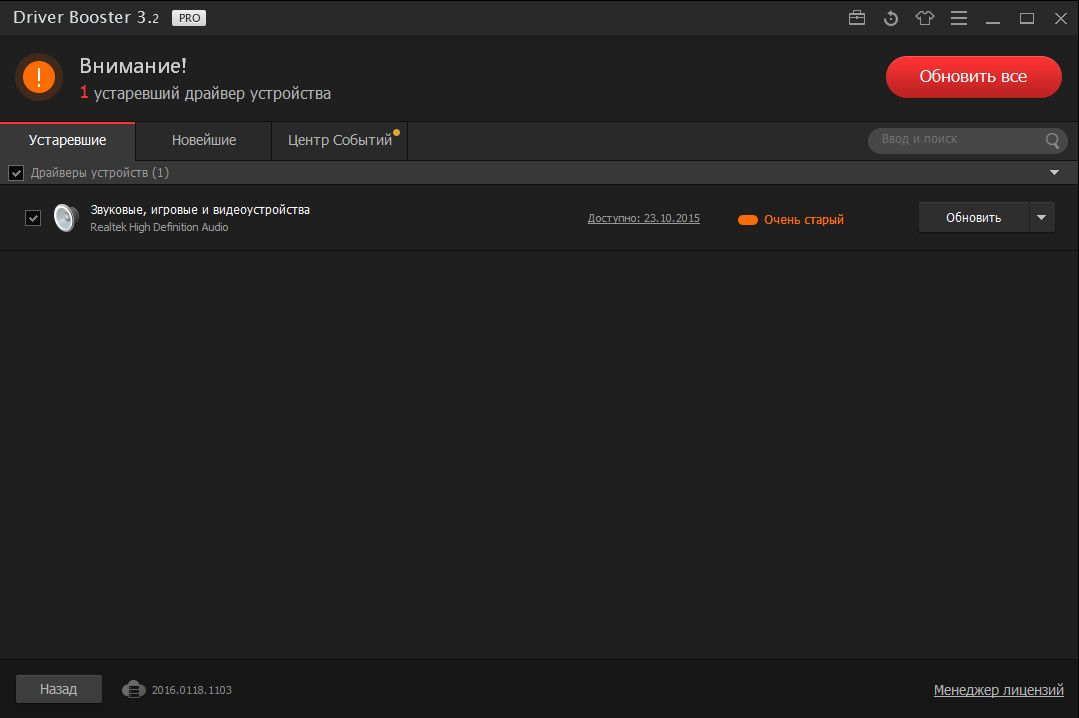Open the 'Доступно: 23.10.2015' link
The height and width of the screenshot is (718, 1079).
643,218
